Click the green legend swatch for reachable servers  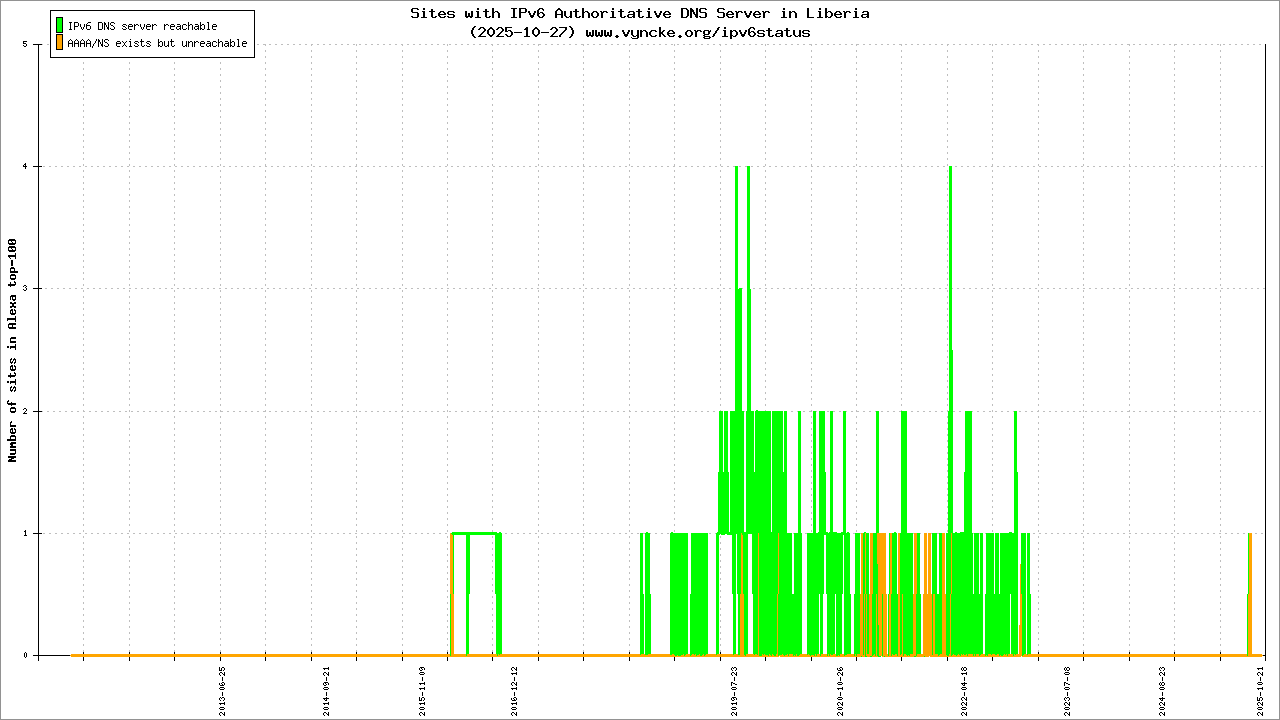point(59,26)
